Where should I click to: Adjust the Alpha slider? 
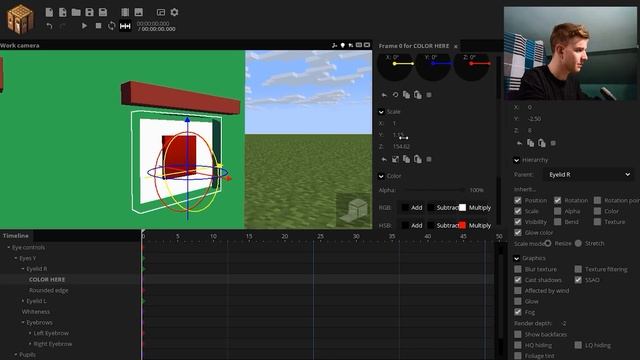[x=435, y=190]
